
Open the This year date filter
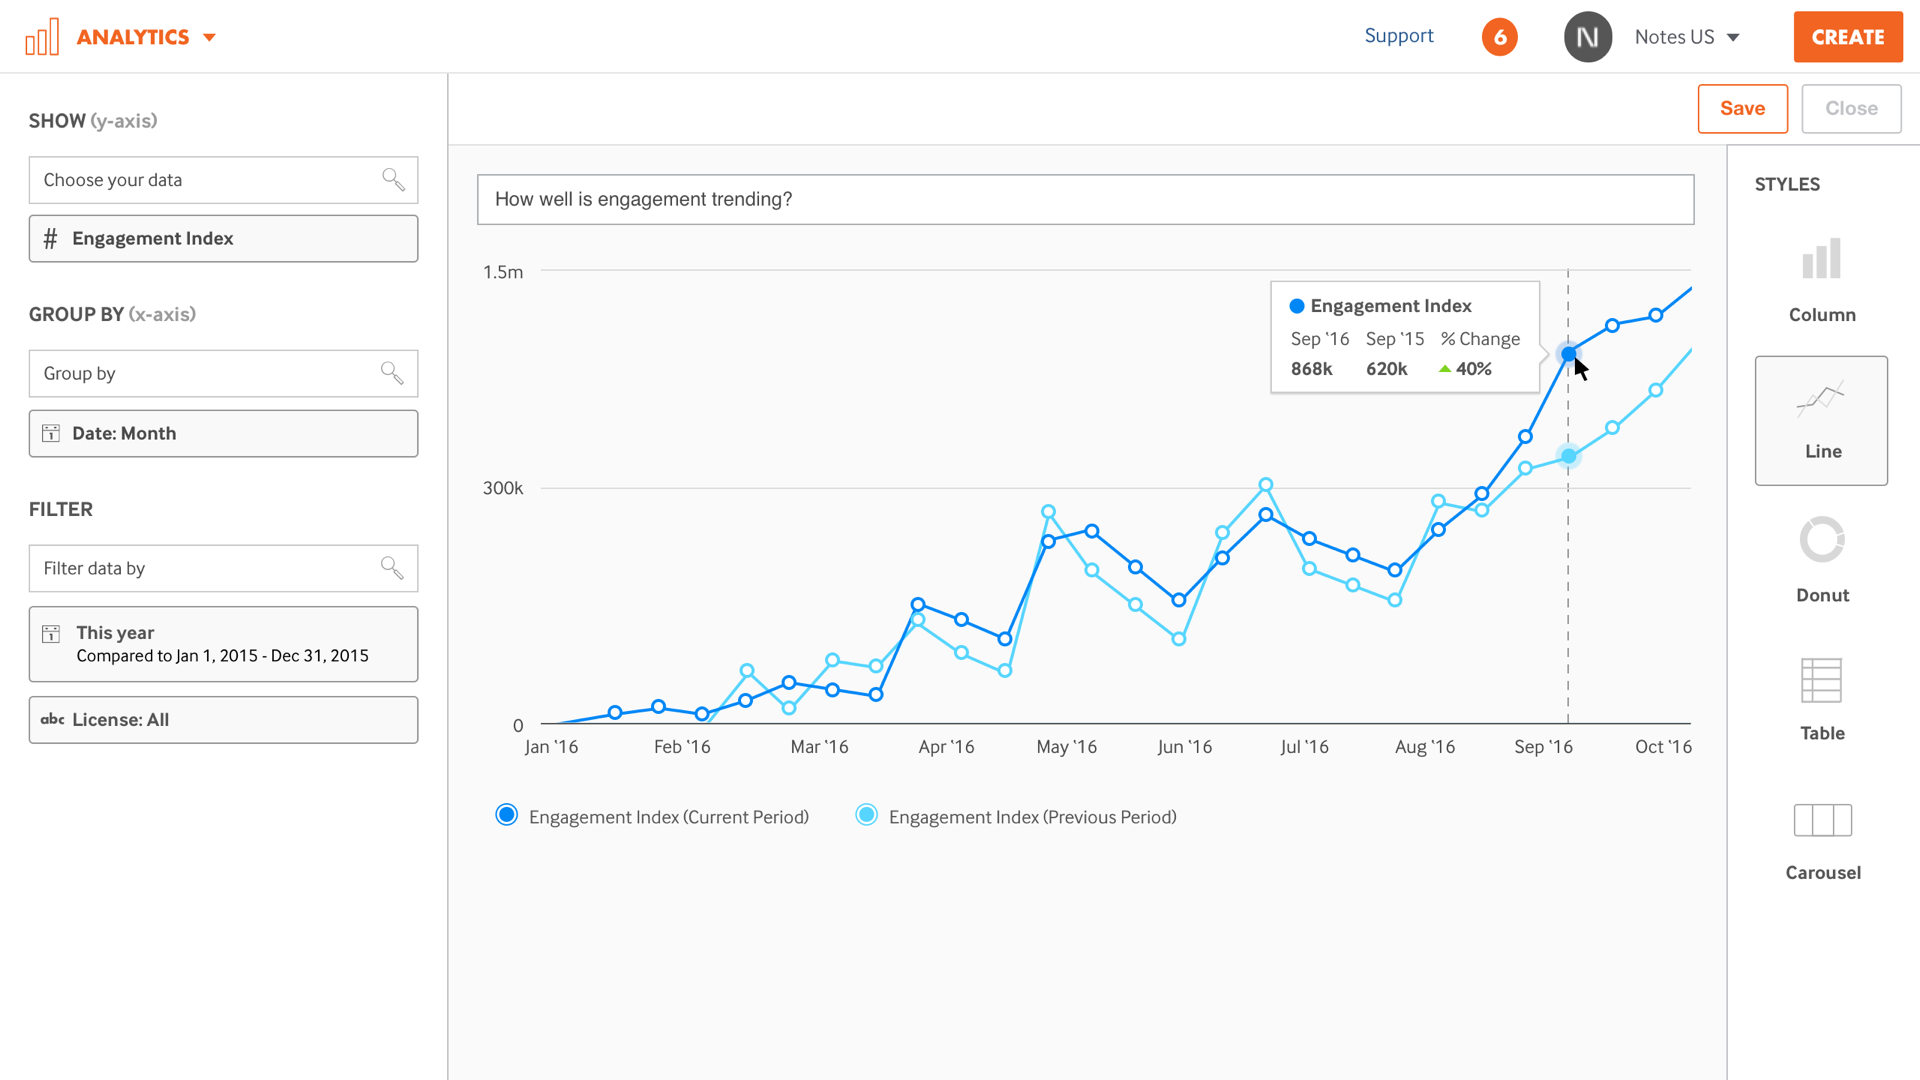pyautogui.click(x=223, y=644)
